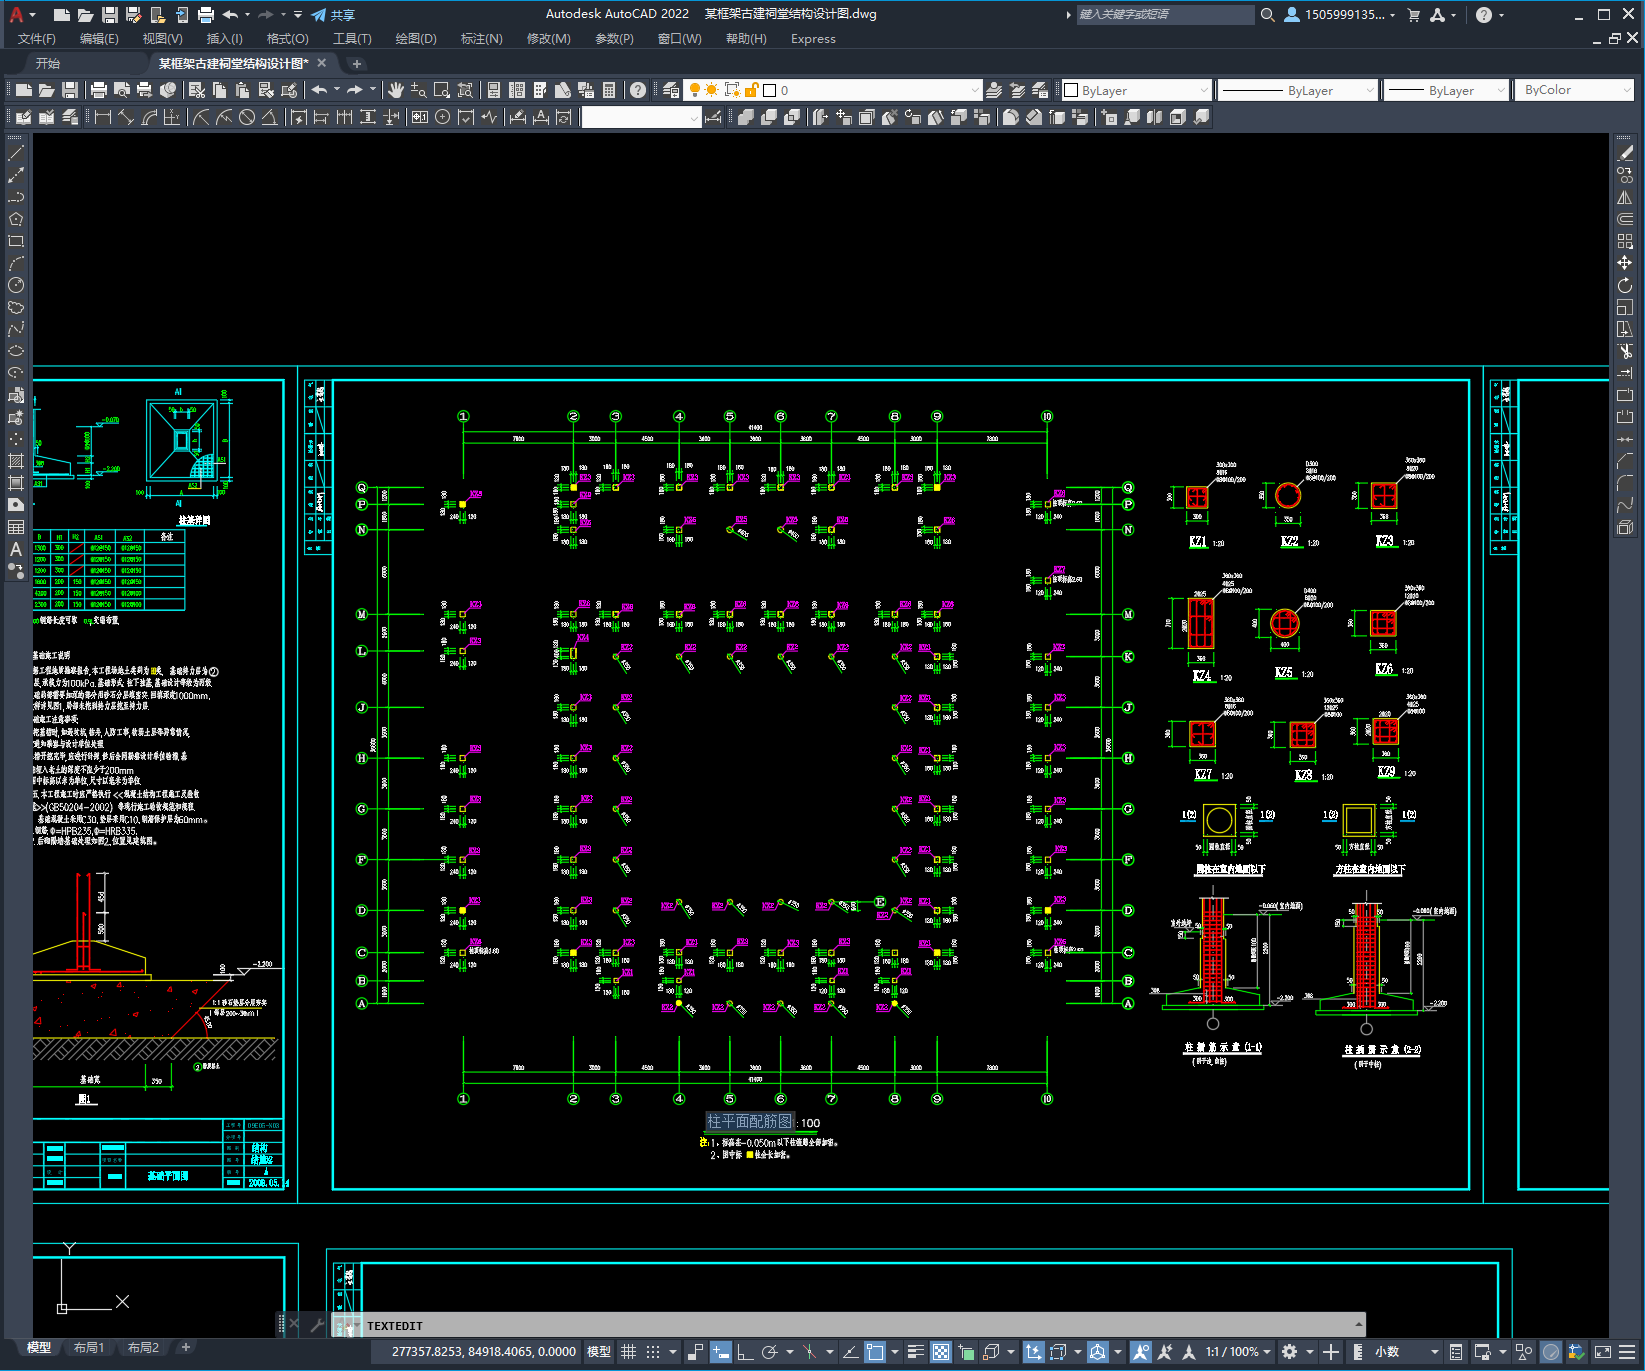1645x1371 pixels.
Task: Expand the layer dropdown list
Action: click(x=975, y=90)
